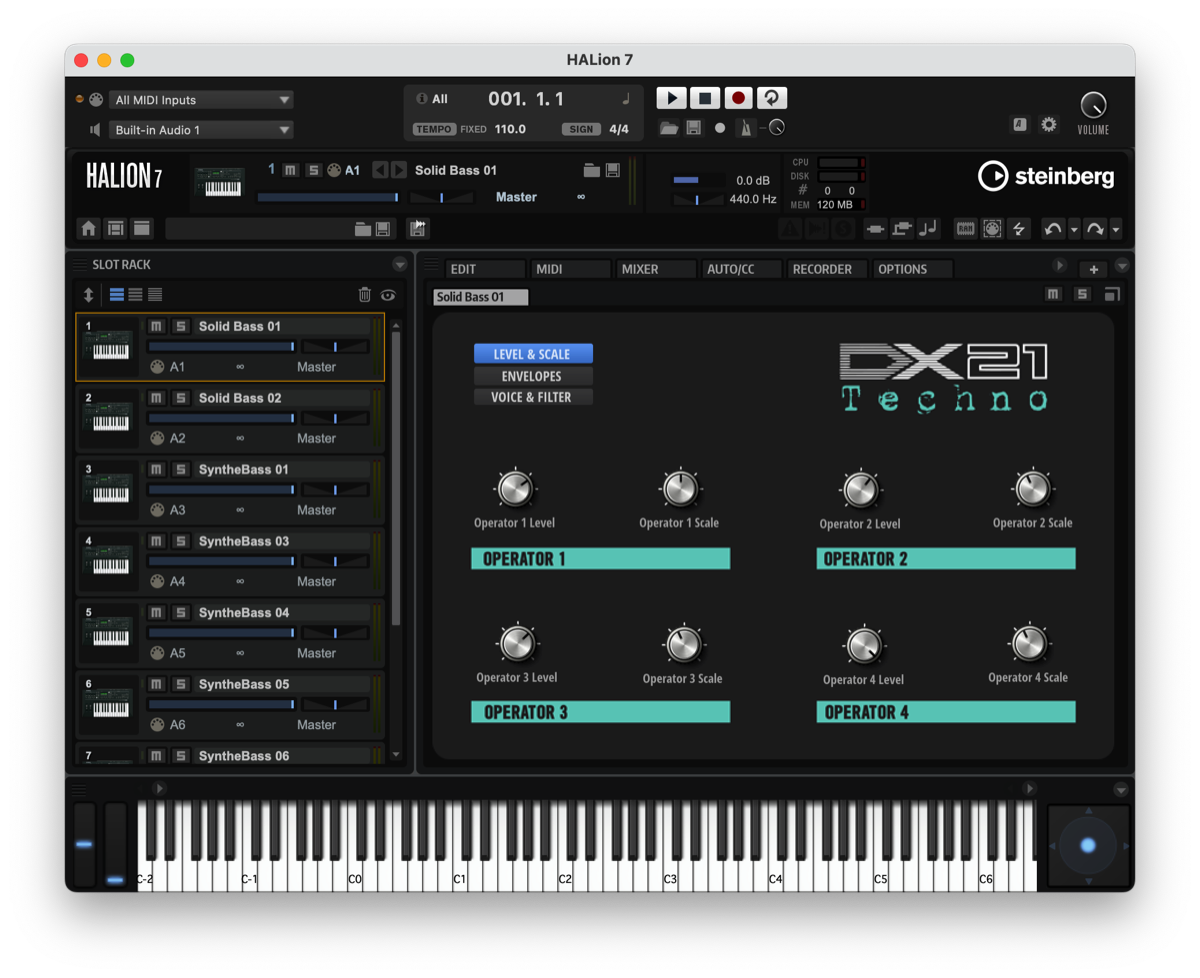This screenshot has height=978, width=1200.
Task: Switch to the EDIT tab
Action: [485, 269]
